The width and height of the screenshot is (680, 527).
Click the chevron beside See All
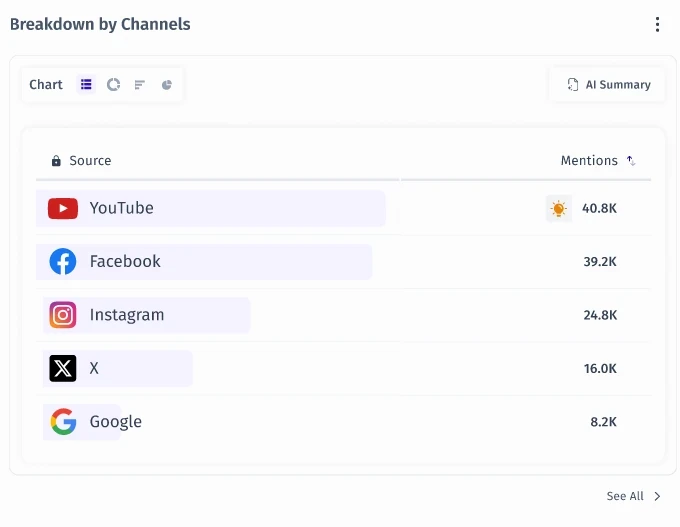click(x=657, y=496)
